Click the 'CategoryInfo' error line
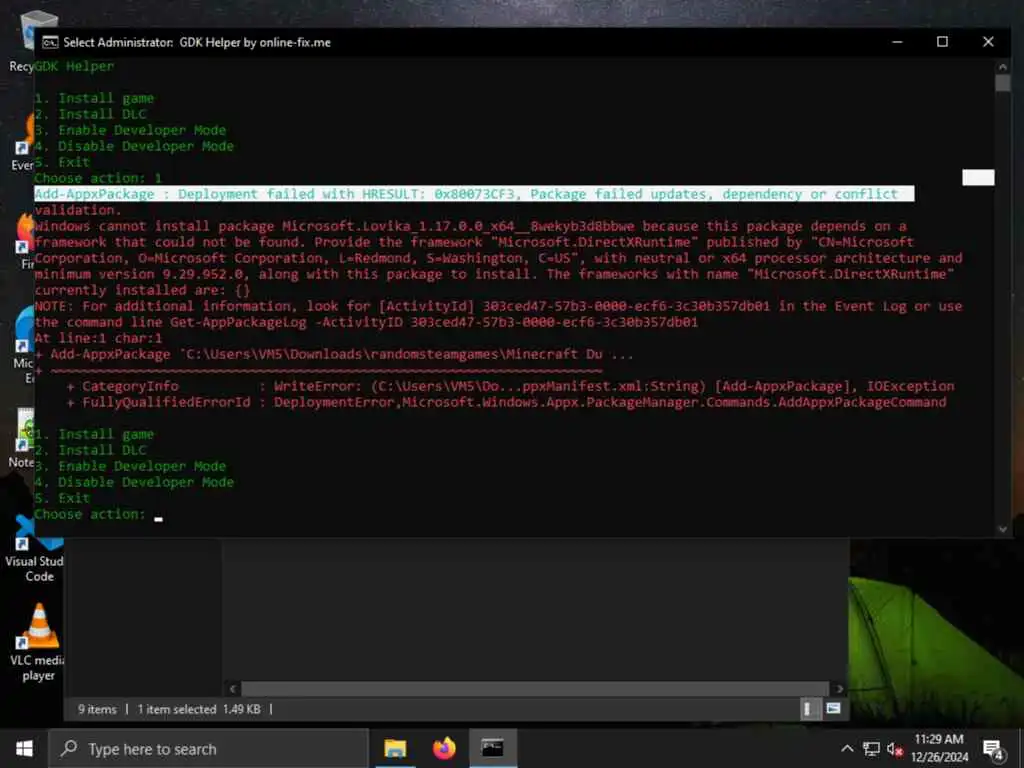The width and height of the screenshot is (1024, 768). [x=510, y=386]
